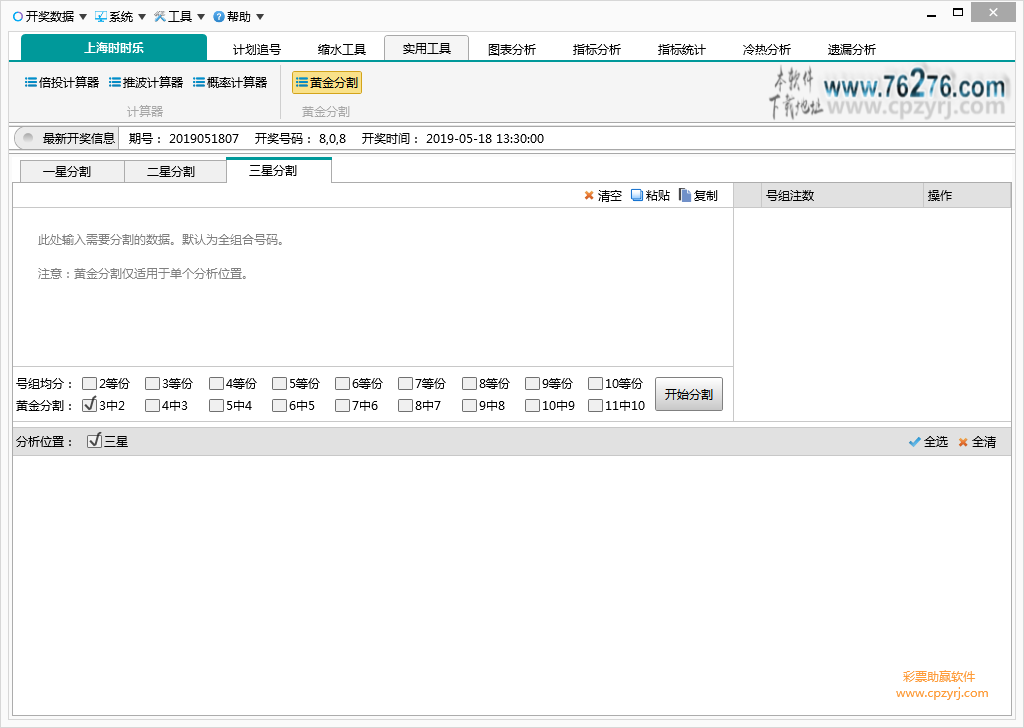Enable the 3等份 checkbox
The height and width of the screenshot is (728, 1024).
[x=152, y=383]
